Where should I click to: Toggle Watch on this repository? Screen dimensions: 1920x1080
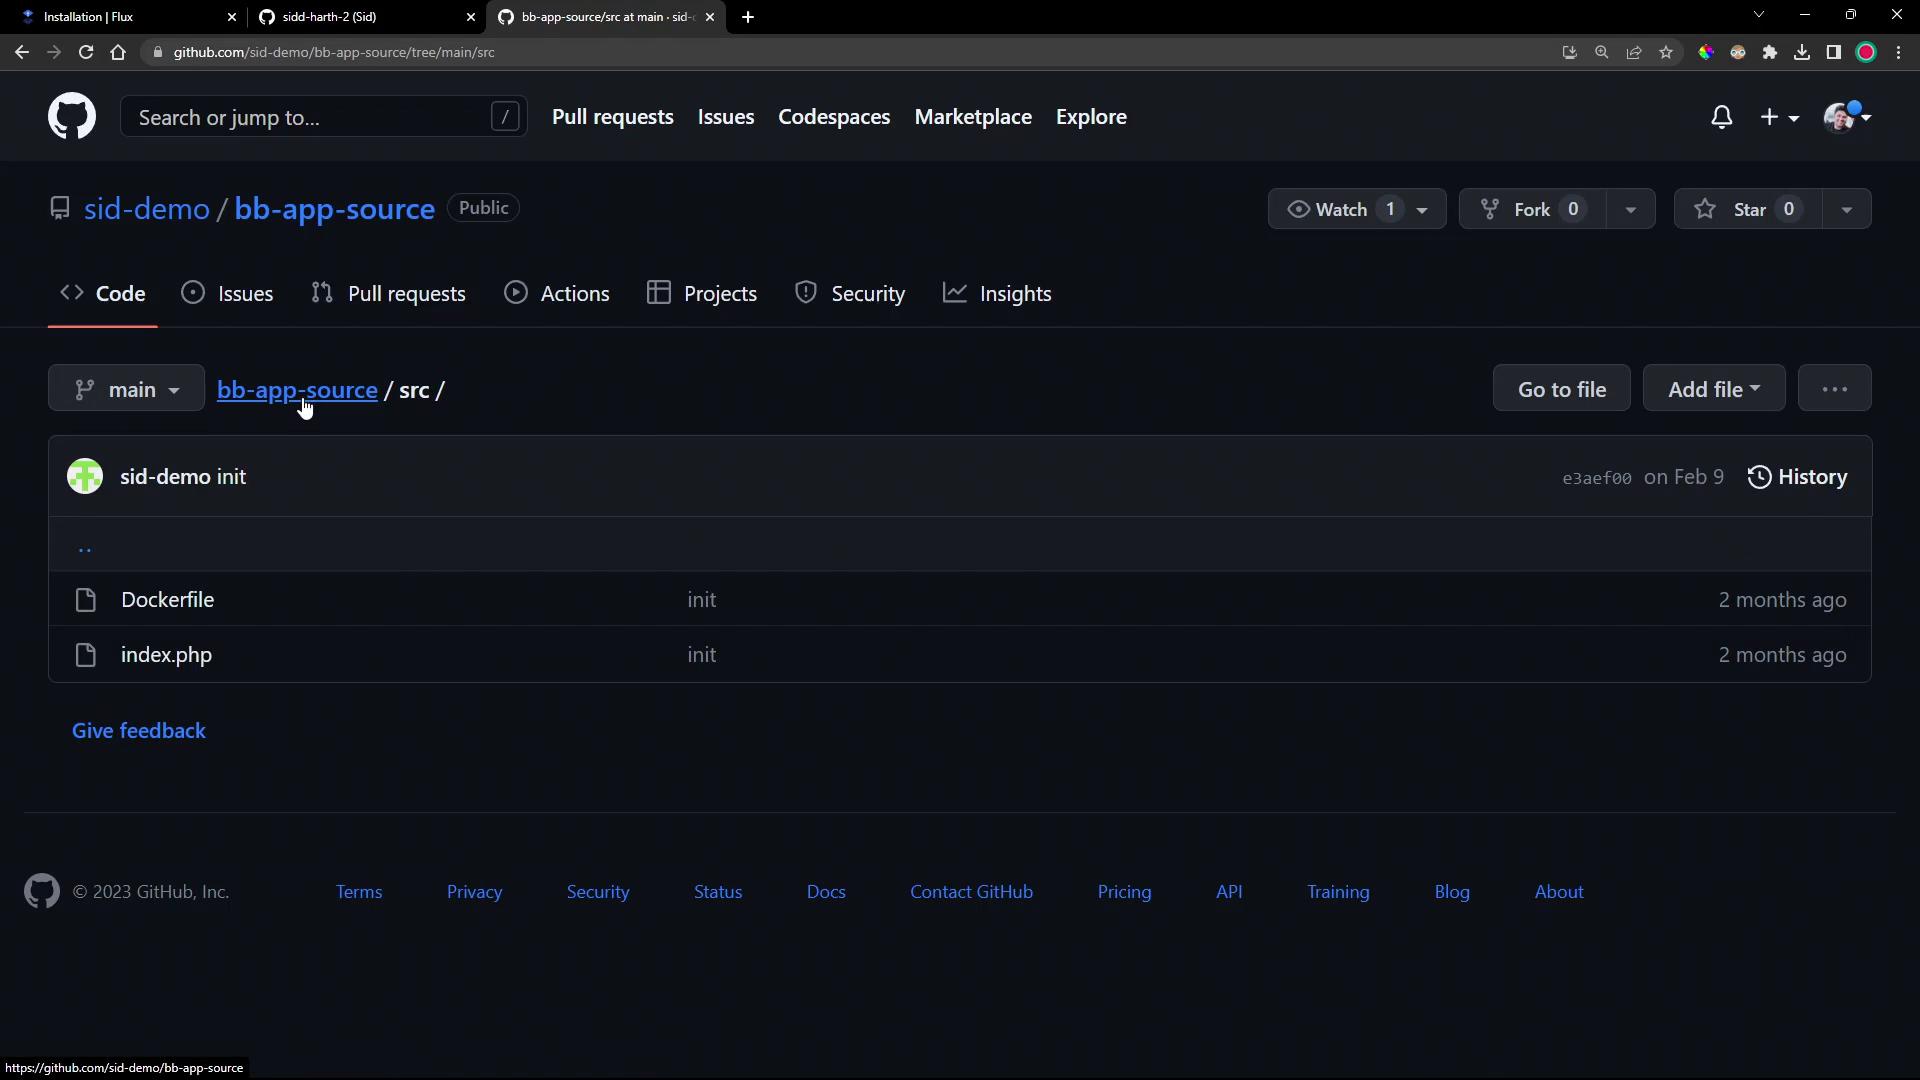pos(1356,209)
